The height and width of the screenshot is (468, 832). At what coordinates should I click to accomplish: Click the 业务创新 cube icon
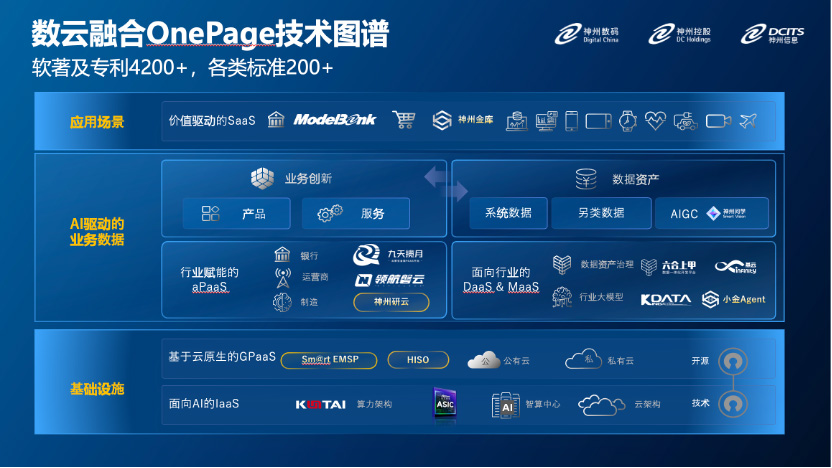262,178
